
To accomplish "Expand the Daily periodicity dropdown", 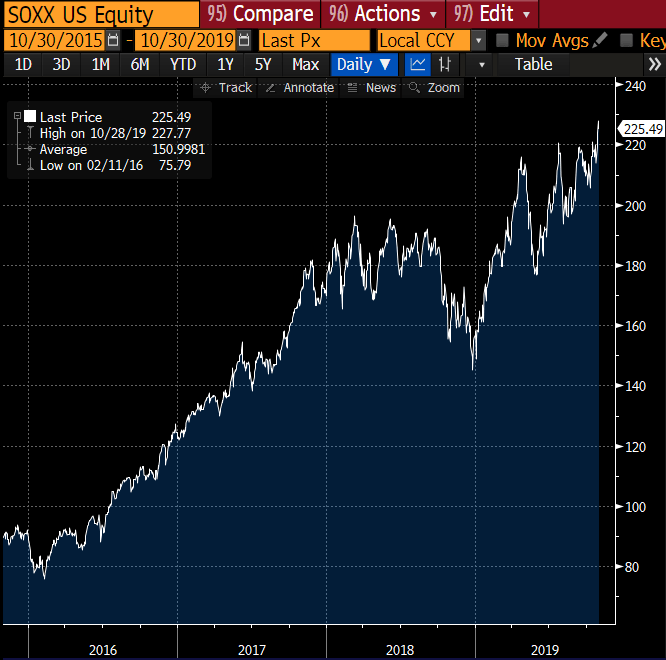I will click(367, 65).
